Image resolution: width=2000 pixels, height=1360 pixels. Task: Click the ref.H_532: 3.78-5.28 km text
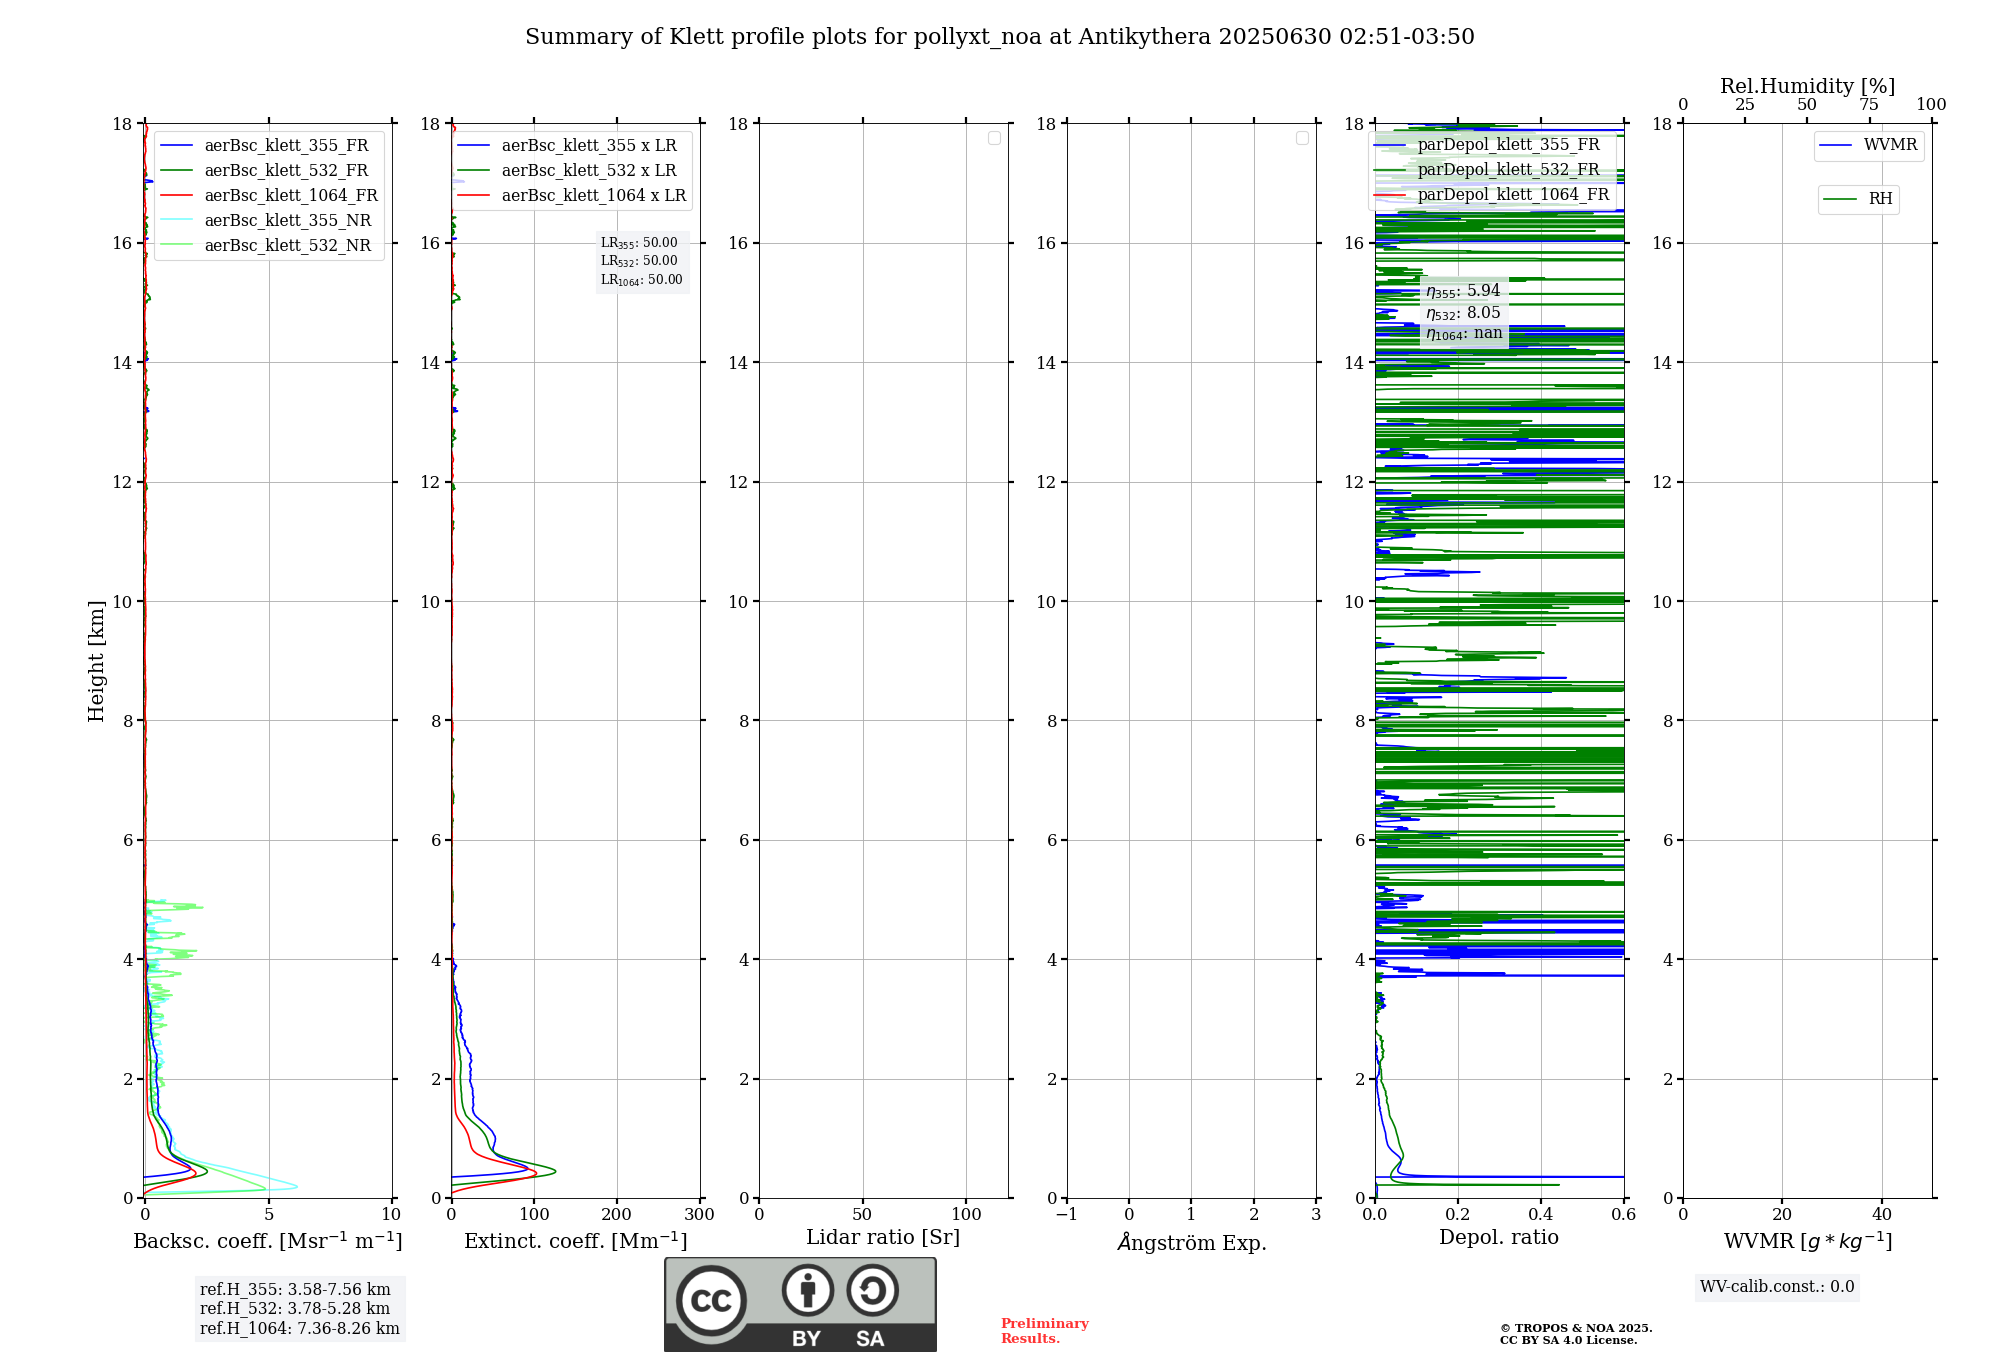295,1309
